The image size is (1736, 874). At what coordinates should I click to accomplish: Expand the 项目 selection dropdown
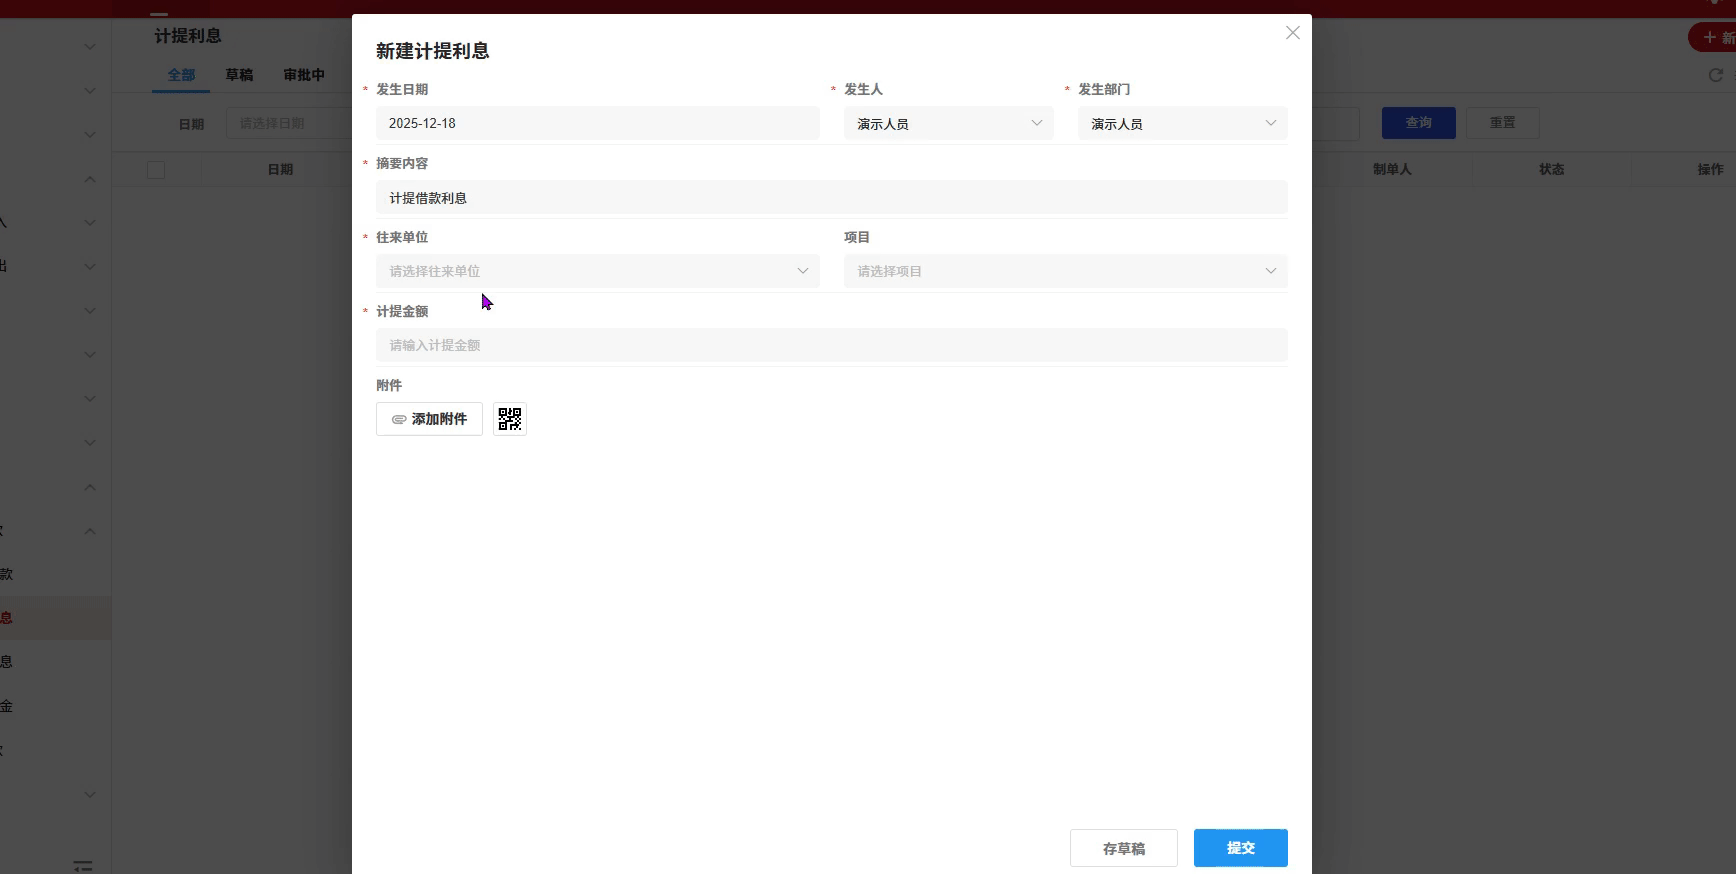(1065, 271)
